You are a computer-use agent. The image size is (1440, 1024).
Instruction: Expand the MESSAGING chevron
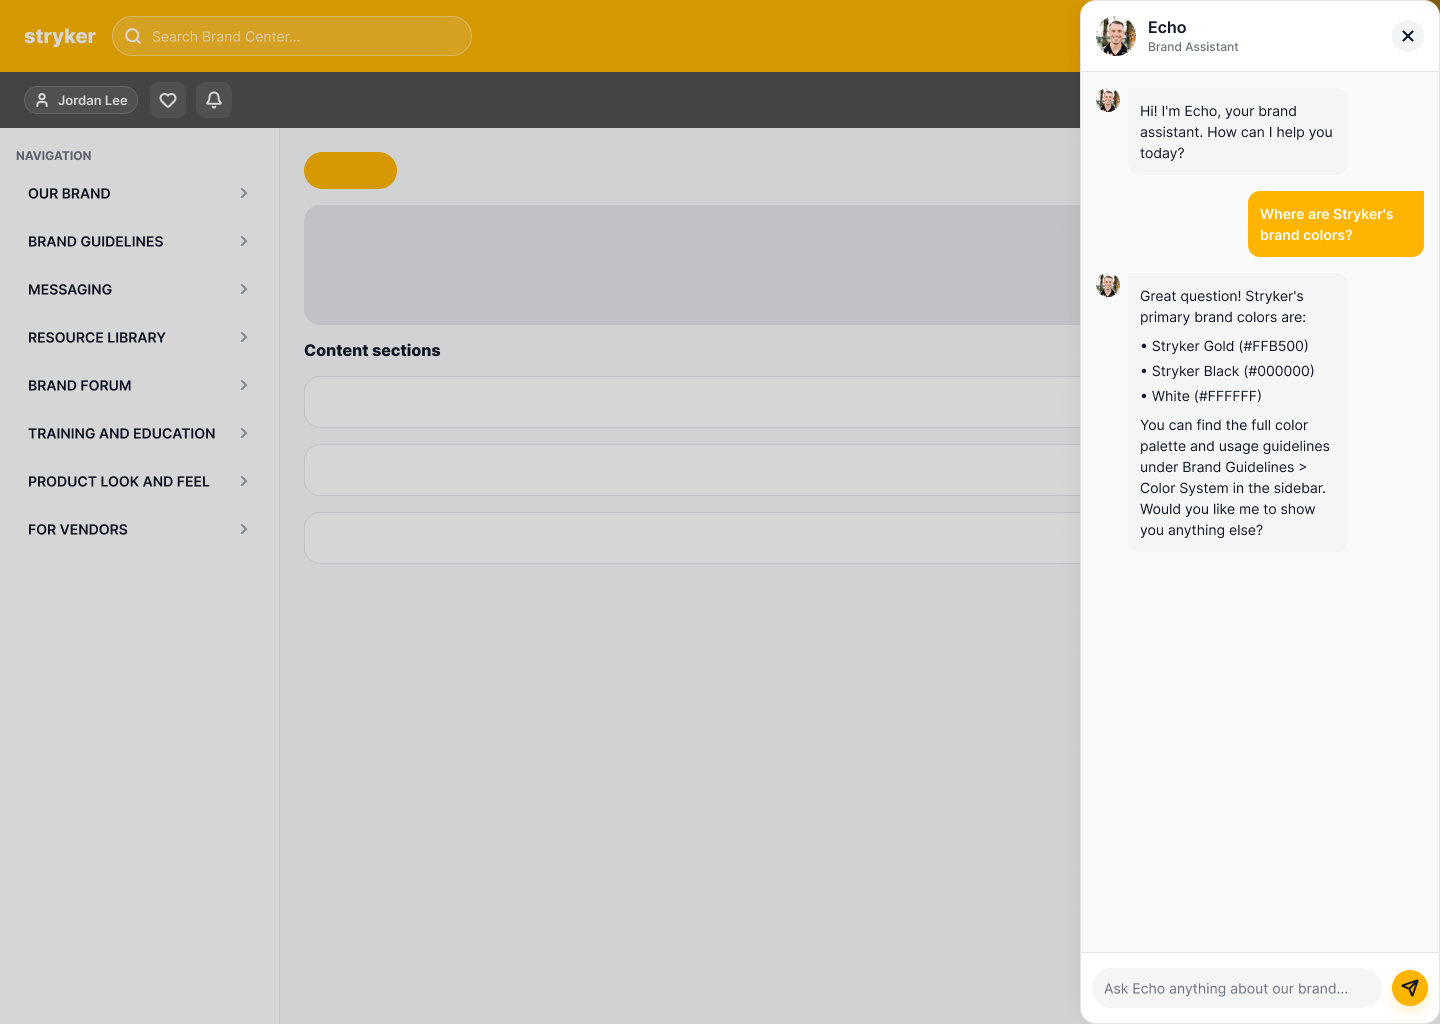tap(244, 289)
